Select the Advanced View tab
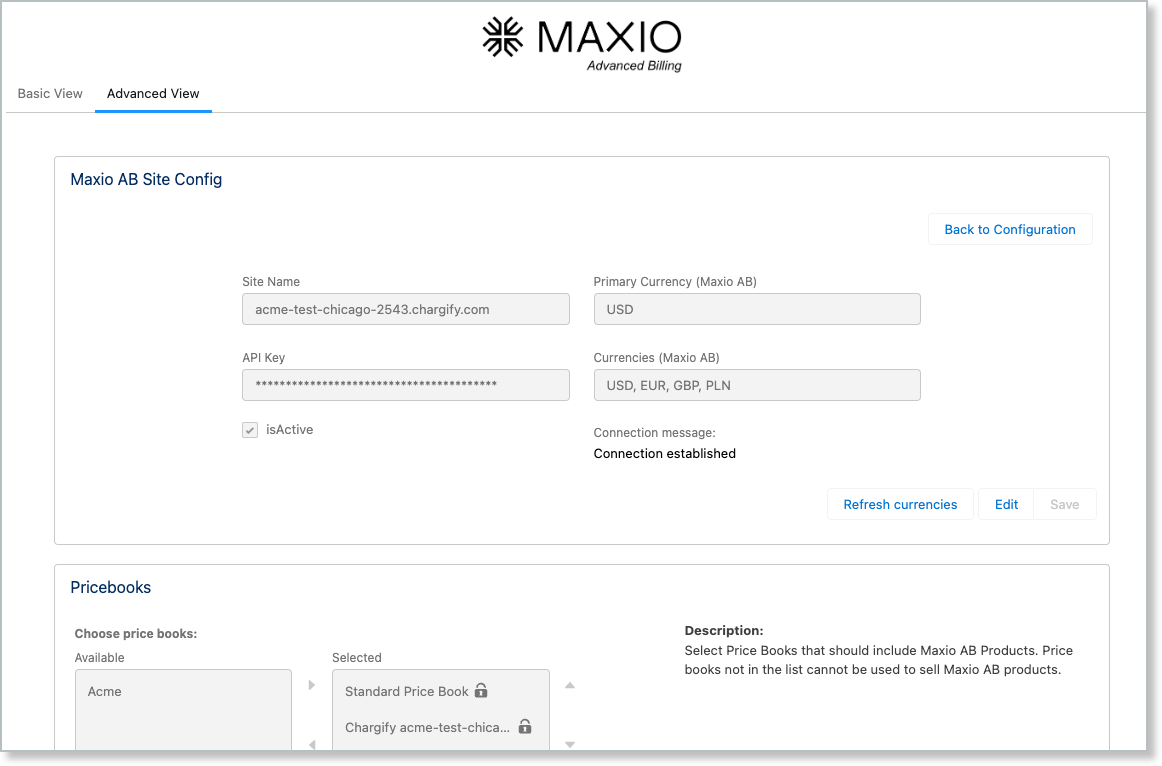The image size is (1162, 766). (x=153, y=93)
